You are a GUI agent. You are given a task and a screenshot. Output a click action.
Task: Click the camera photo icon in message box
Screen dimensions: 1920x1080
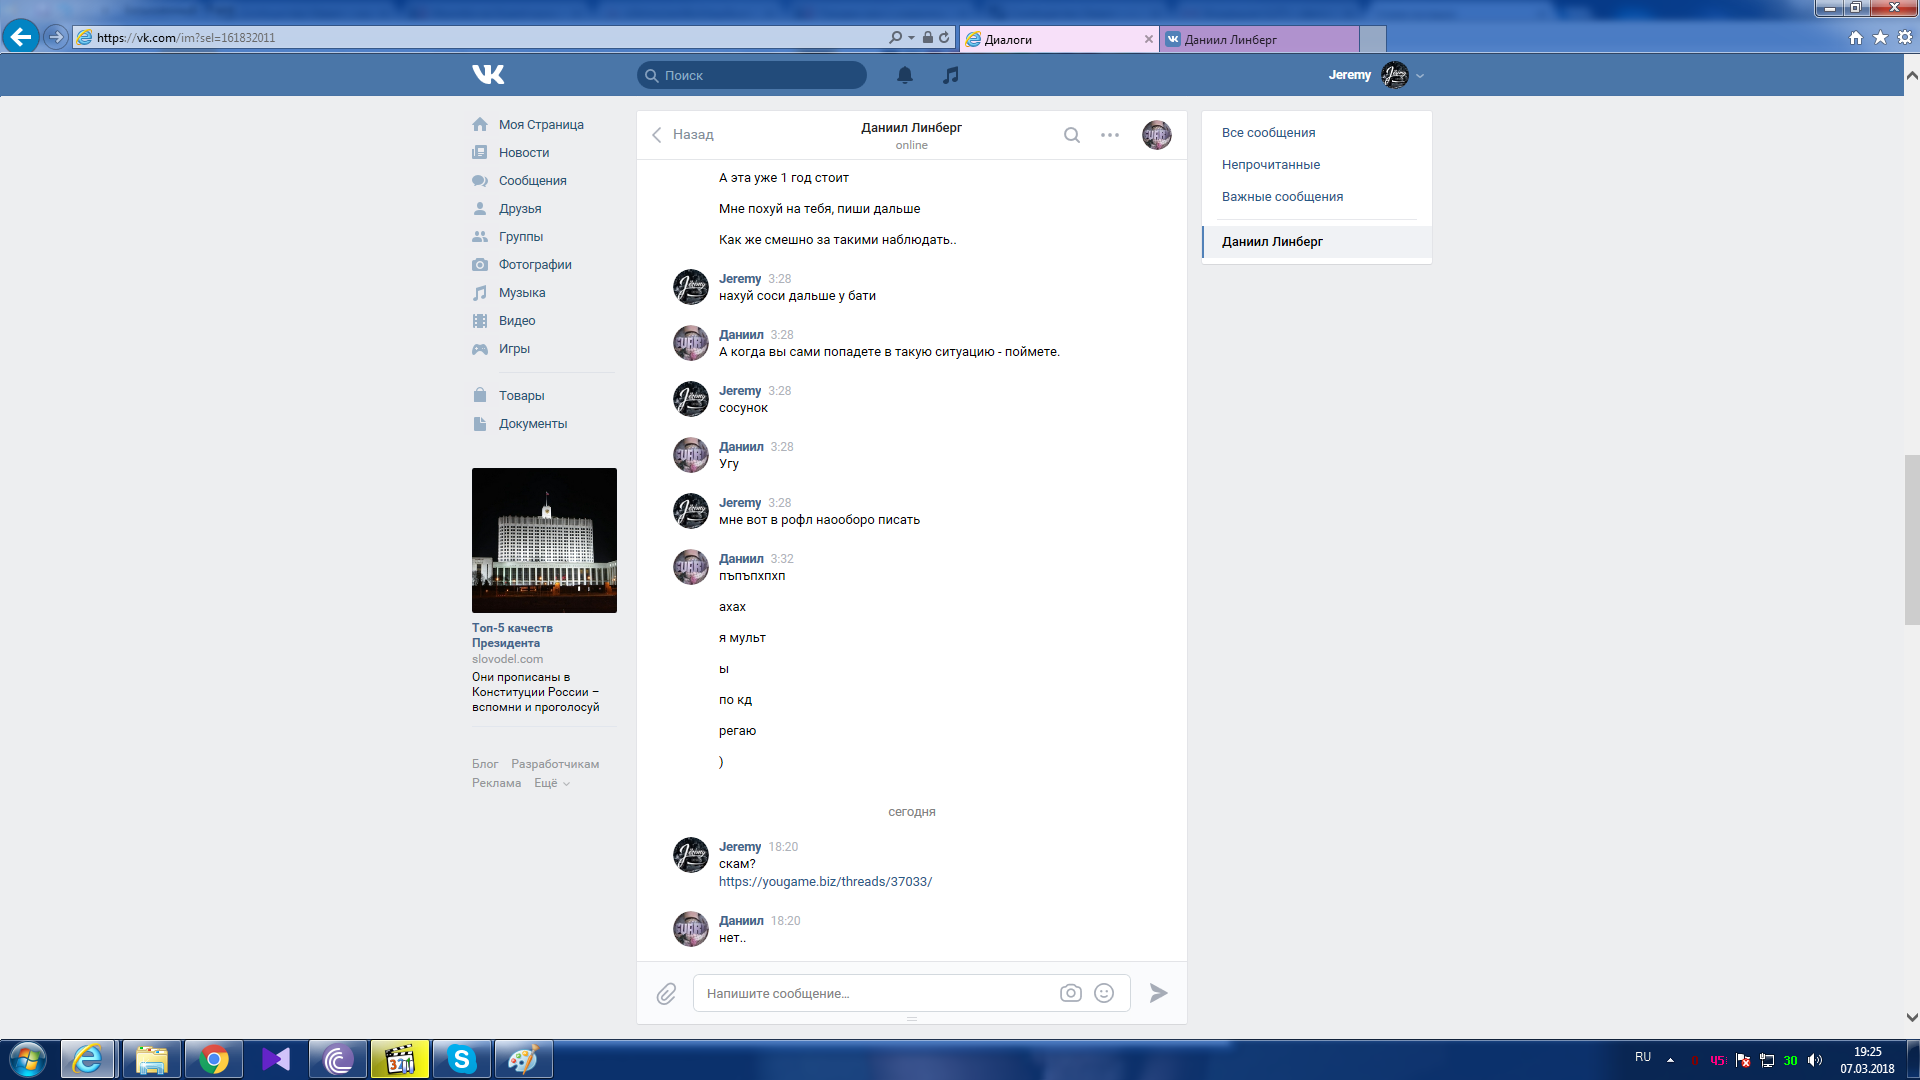(1070, 993)
